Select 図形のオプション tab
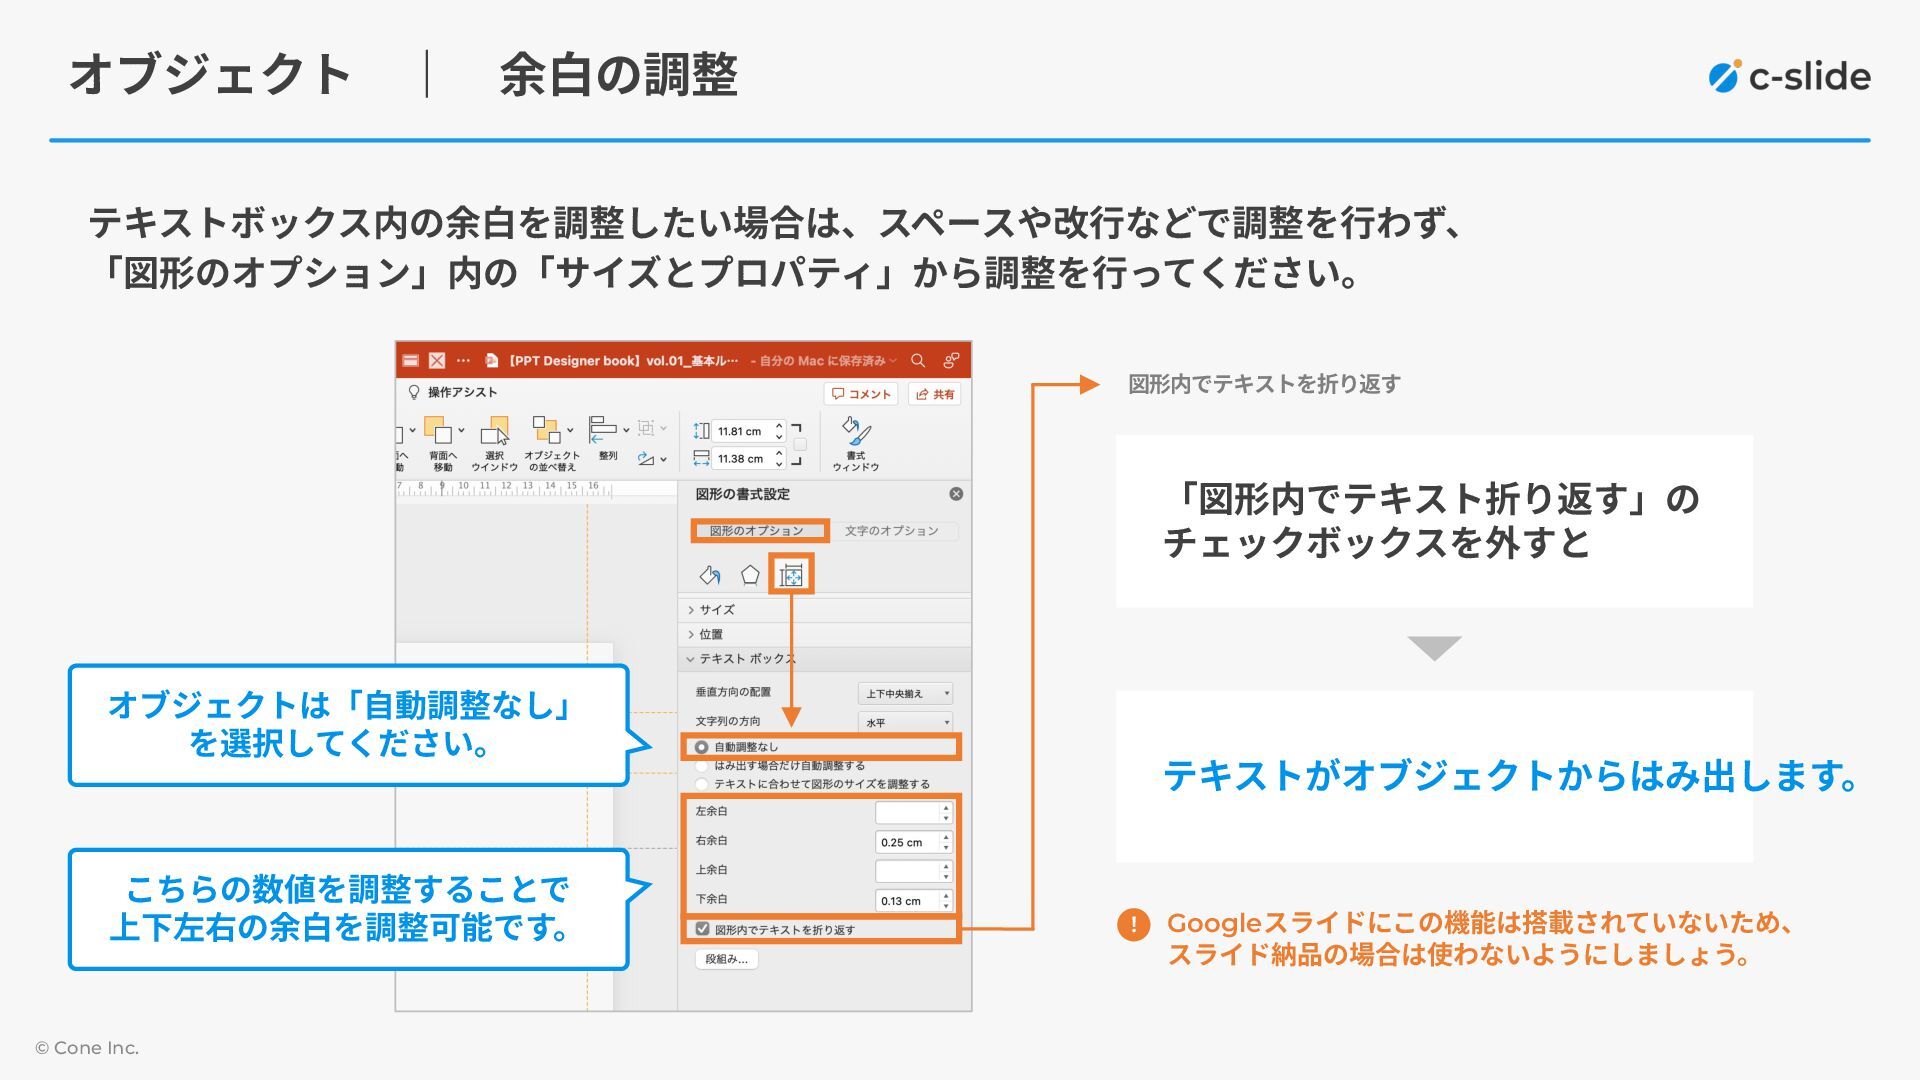 tap(757, 531)
